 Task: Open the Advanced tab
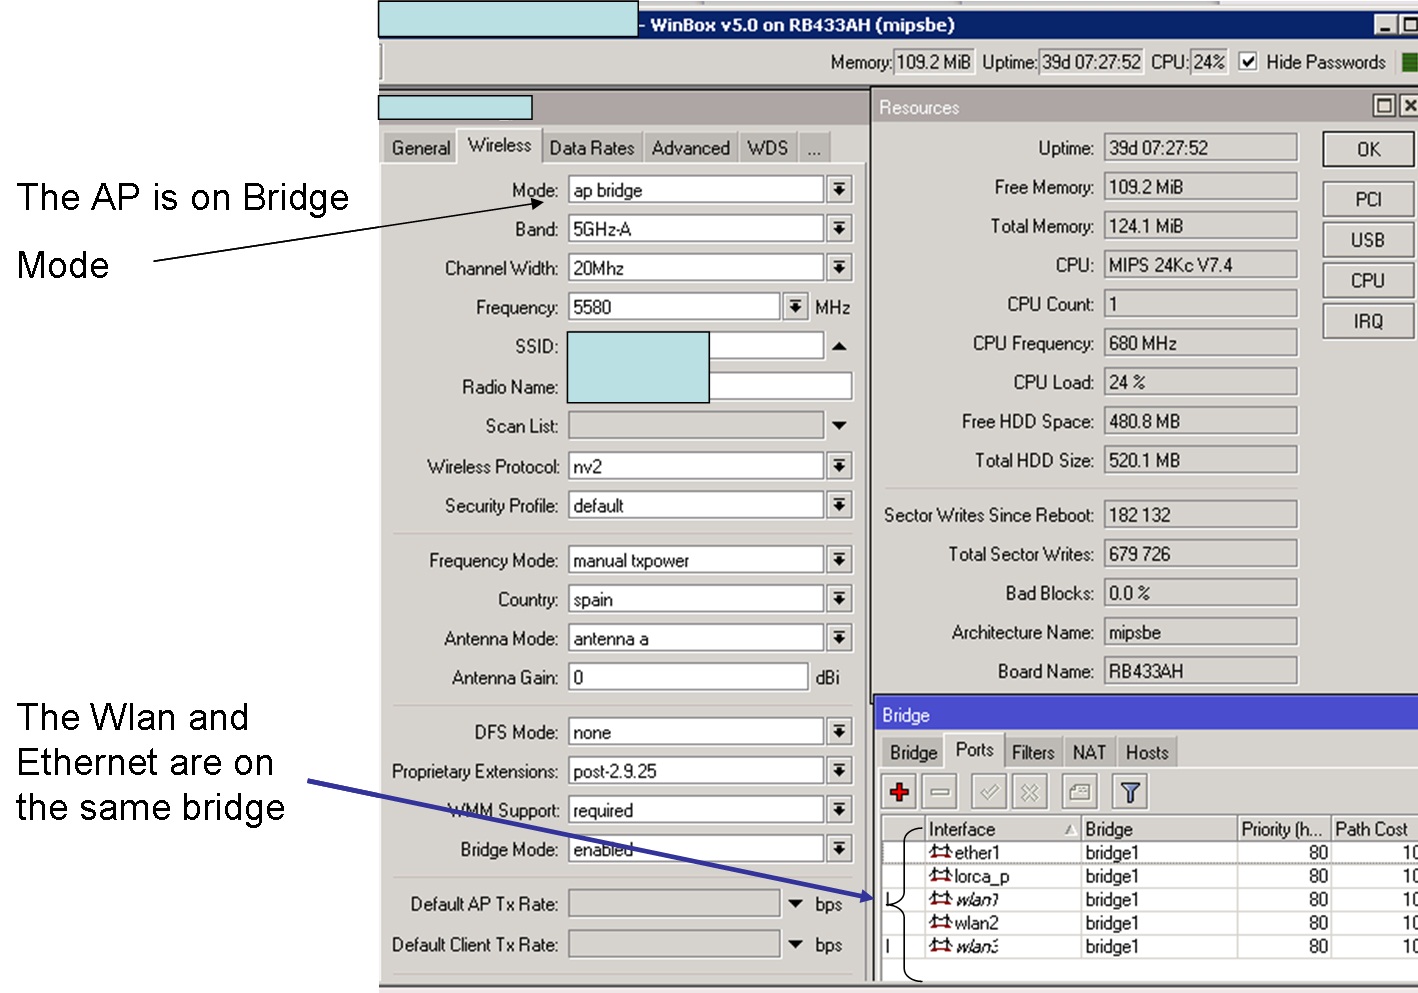coord(691,148)
